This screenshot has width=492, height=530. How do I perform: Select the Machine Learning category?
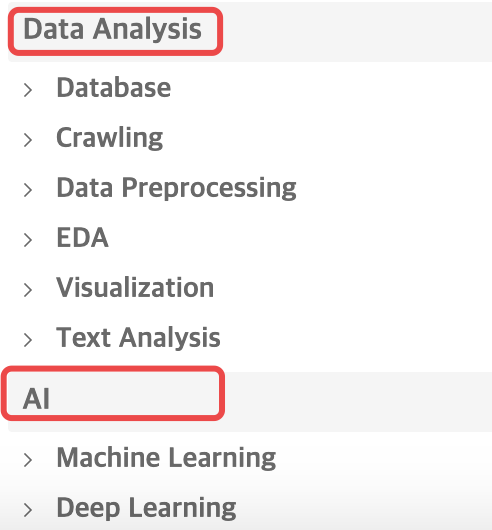coord(167,458)
